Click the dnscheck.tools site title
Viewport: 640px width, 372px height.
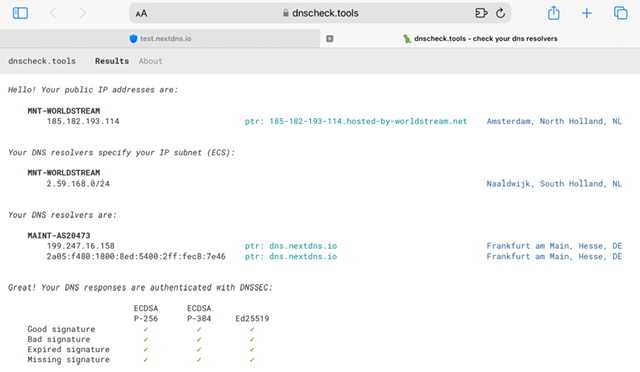pos(42,61)
